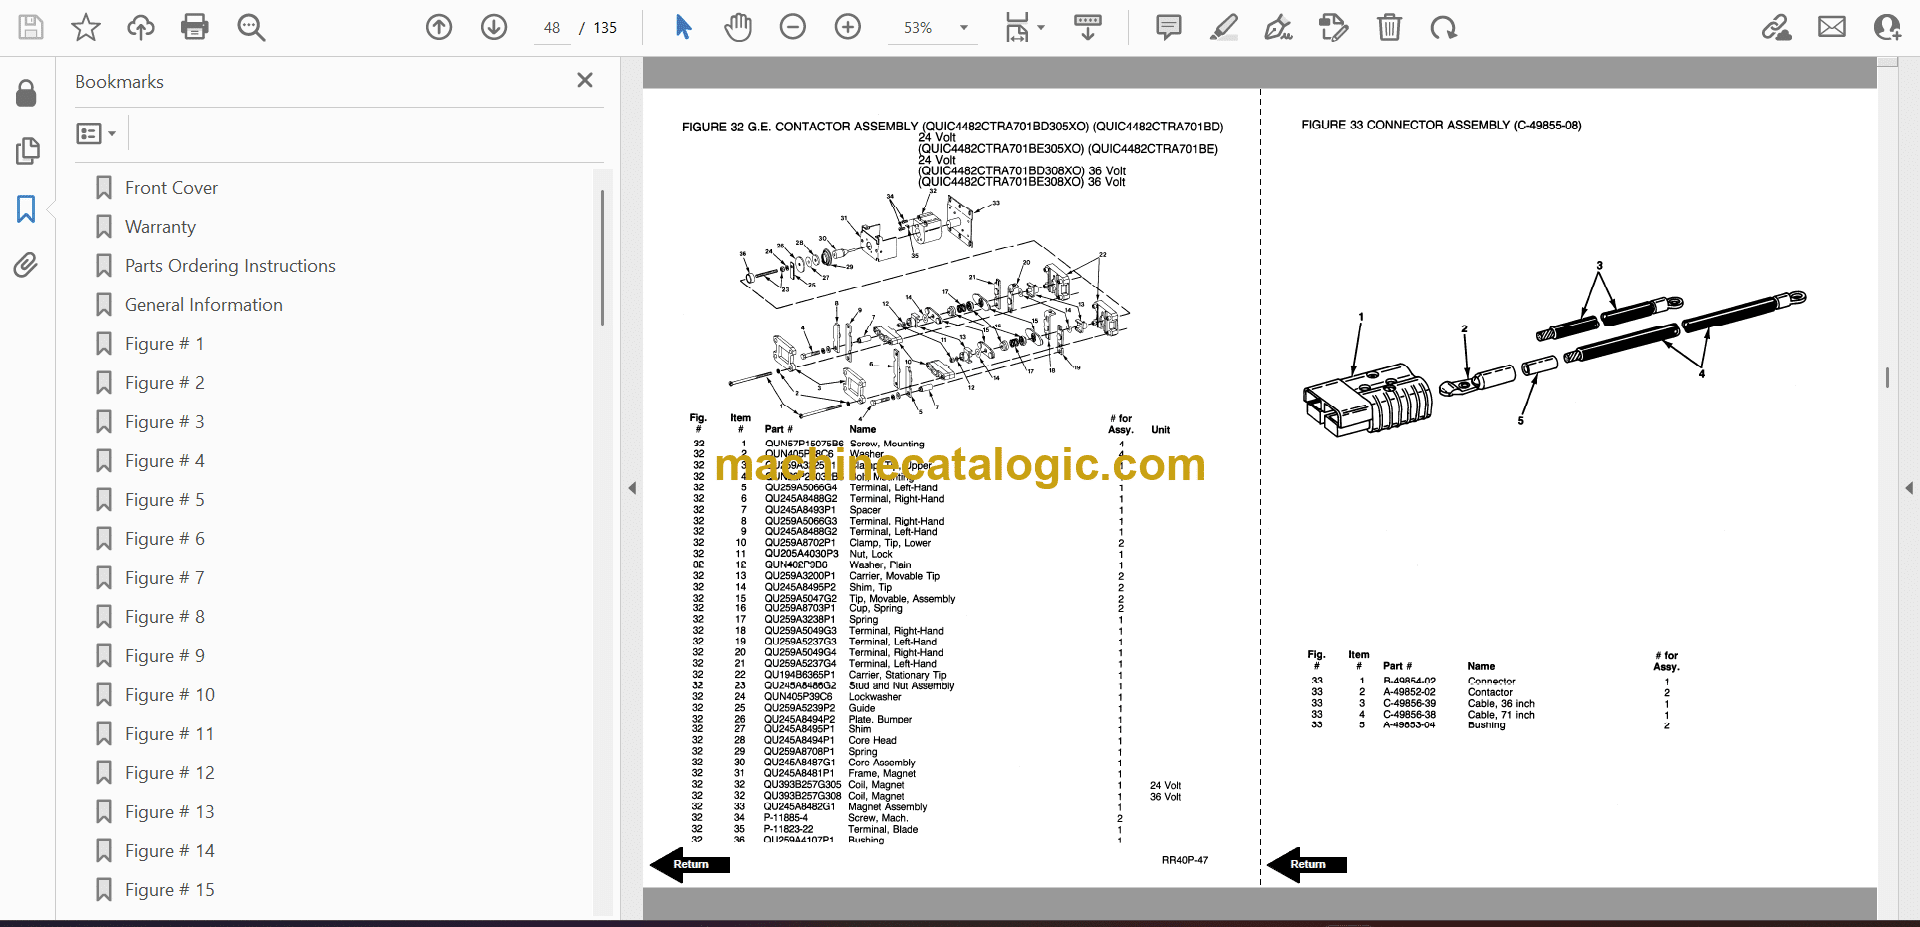Print the document
Screen dimensions: 1920x927
195,27
